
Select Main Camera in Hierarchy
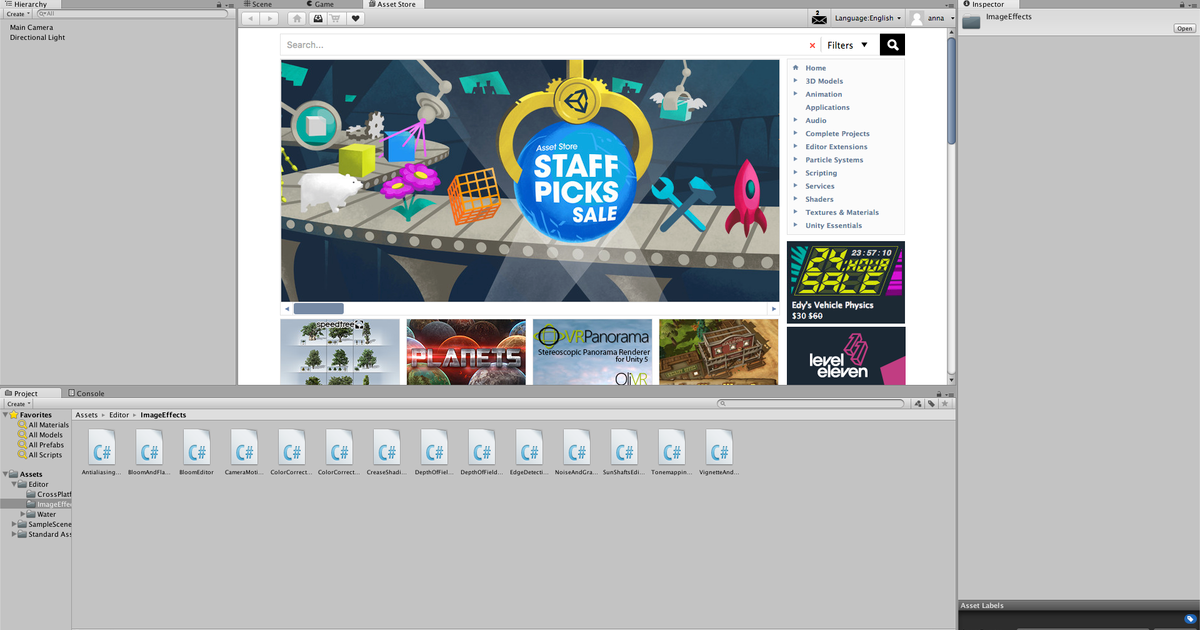(x=31, y=27)
